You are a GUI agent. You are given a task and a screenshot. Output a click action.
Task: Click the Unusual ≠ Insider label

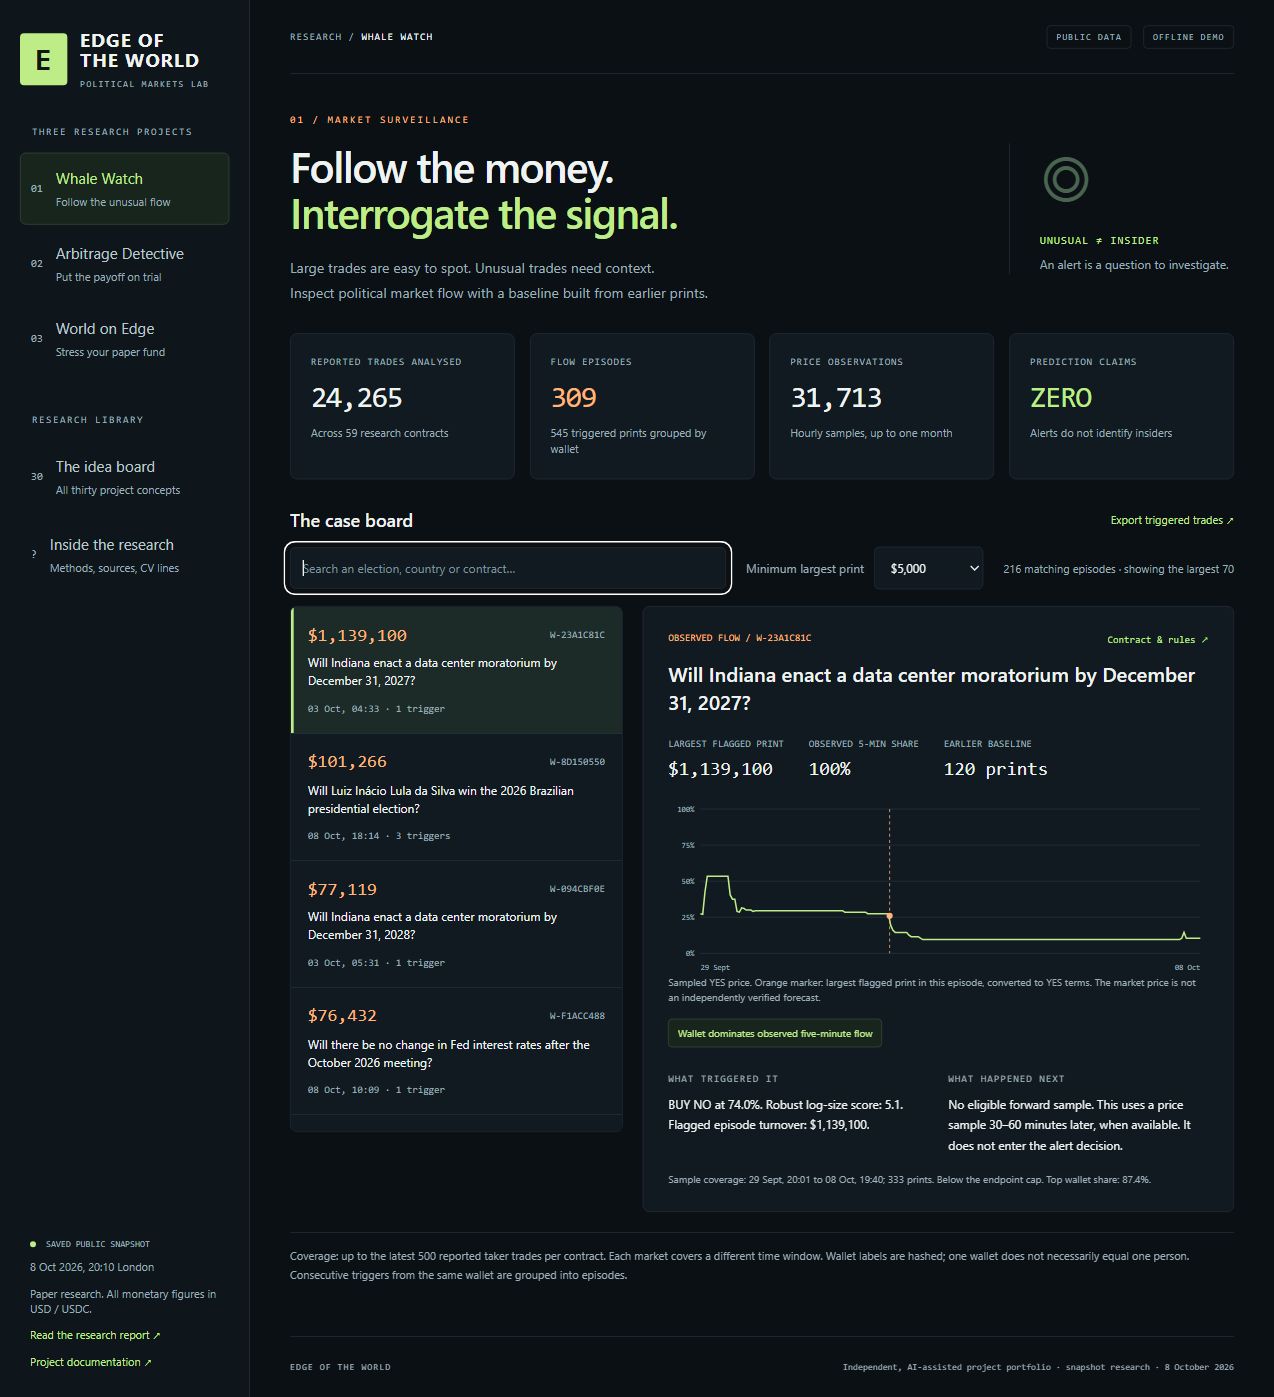[x=1099, y=241]
